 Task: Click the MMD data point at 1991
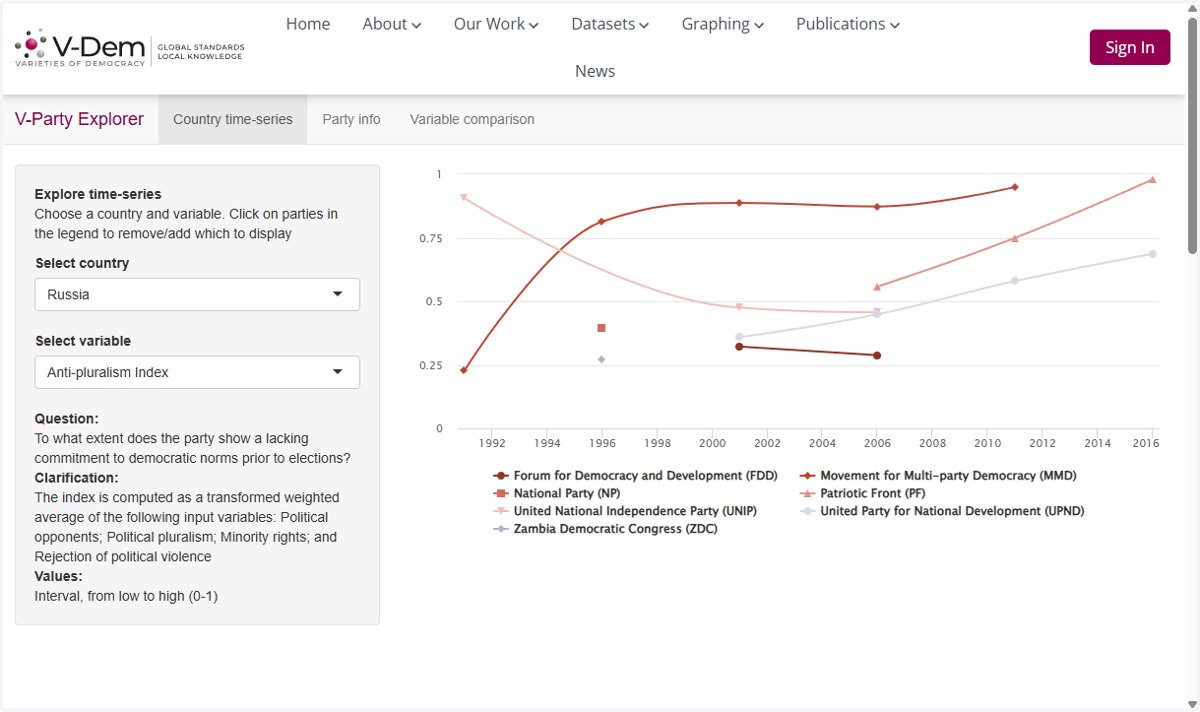(x=463, y=370)
